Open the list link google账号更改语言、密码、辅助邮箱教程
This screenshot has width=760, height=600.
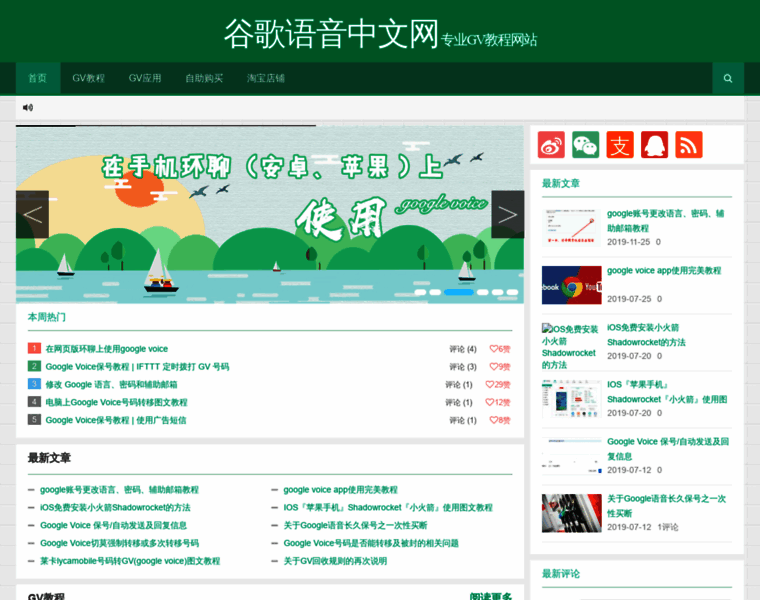click(119, 490)
